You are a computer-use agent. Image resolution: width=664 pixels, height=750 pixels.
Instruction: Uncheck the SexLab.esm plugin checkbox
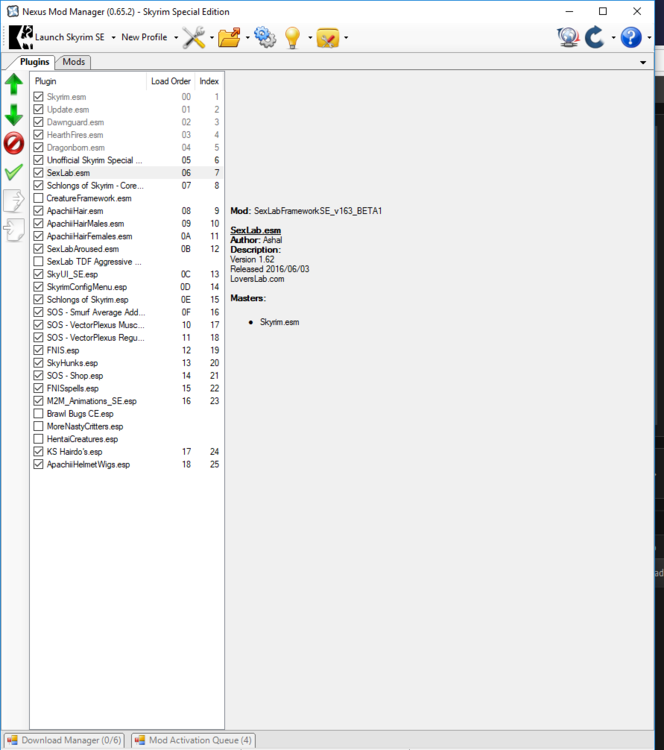[x=38, y=173]
